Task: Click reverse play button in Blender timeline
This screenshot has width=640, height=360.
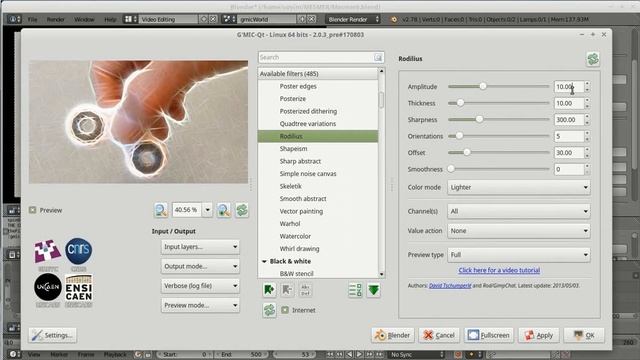Action: (x=349, y=354)
